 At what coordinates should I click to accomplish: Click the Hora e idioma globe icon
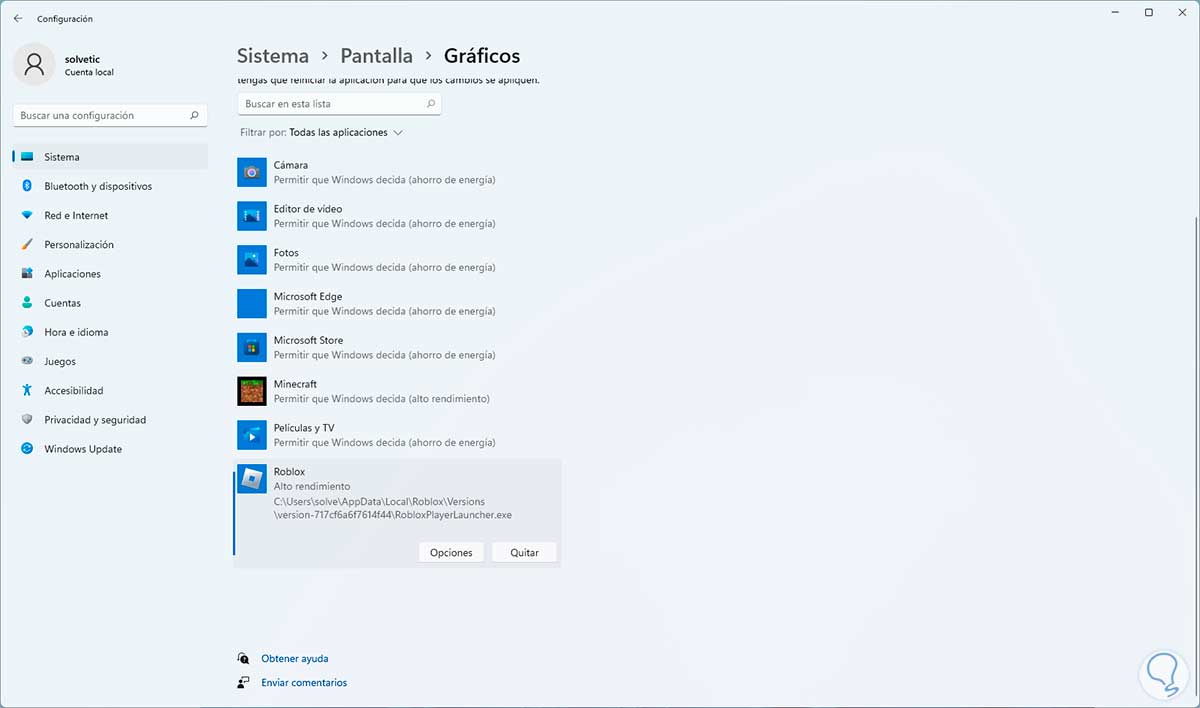(x=27, y=332)
